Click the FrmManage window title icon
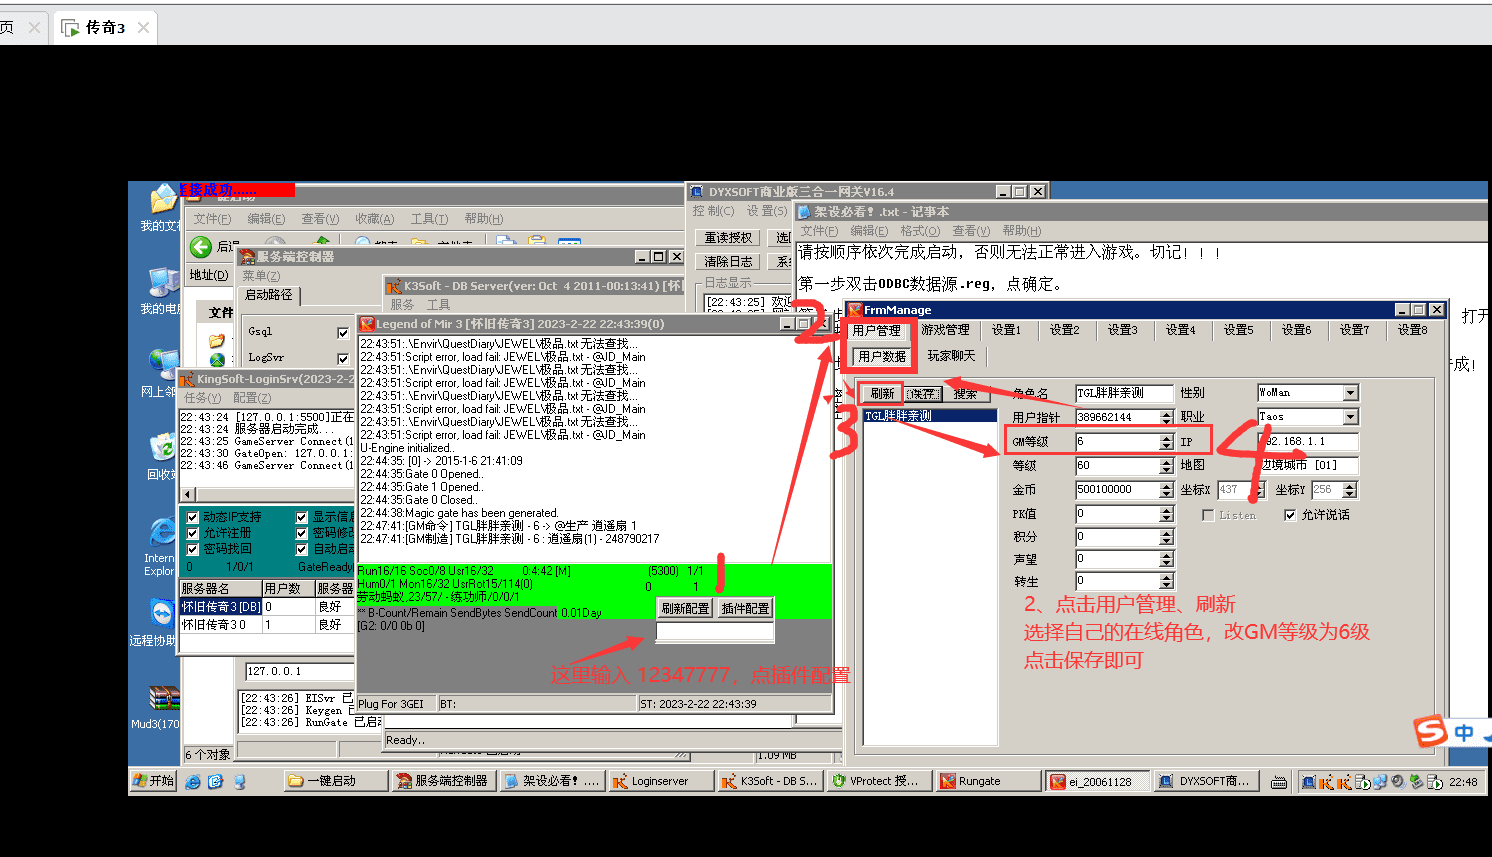 coord(856,310)
